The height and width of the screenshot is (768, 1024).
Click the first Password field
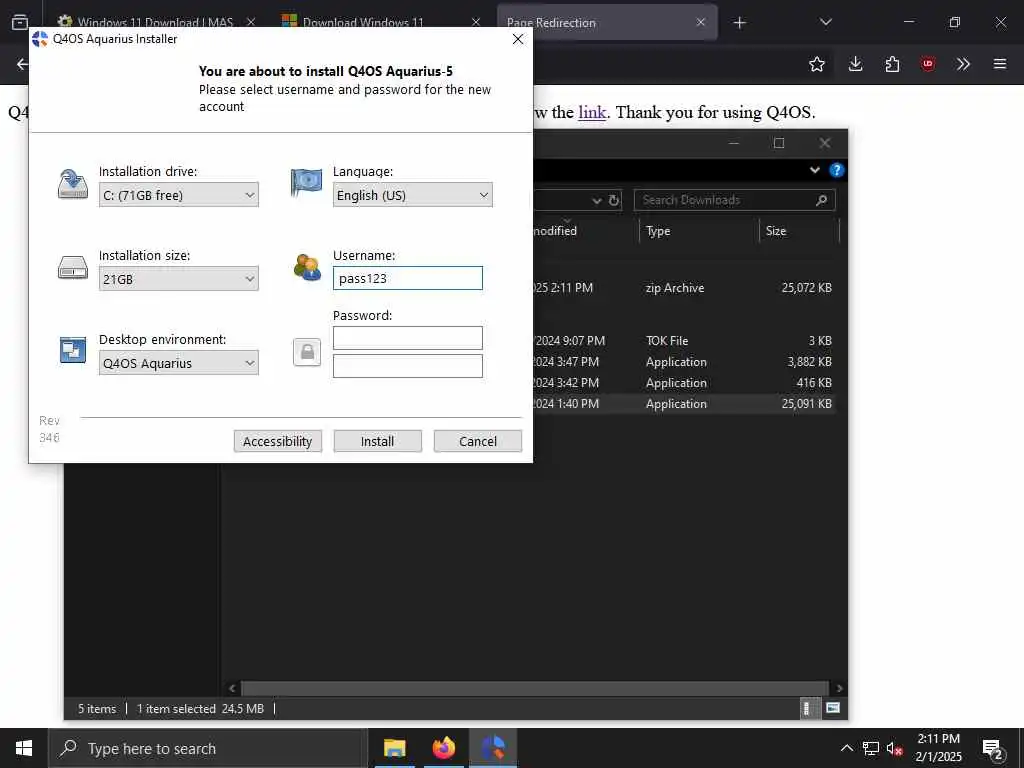point(408,338)
